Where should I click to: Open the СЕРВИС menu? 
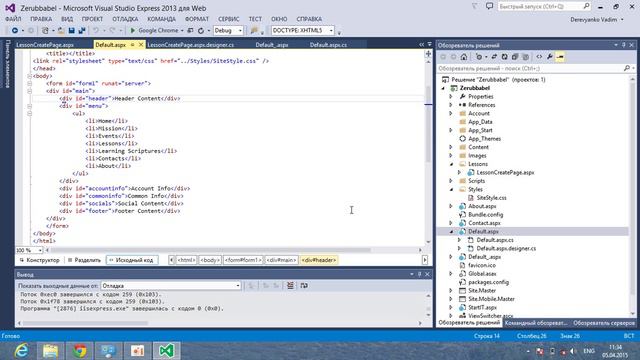pos(228,19)
